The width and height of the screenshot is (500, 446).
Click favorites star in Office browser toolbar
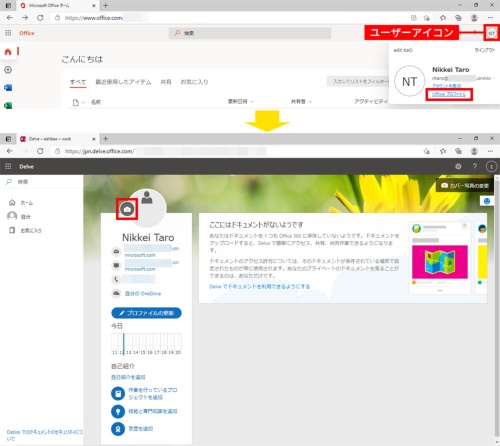443,18
